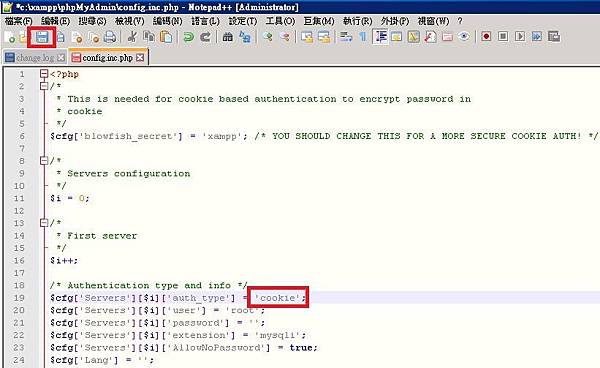Click the 'cookie' auth_type value

(277, 298)
